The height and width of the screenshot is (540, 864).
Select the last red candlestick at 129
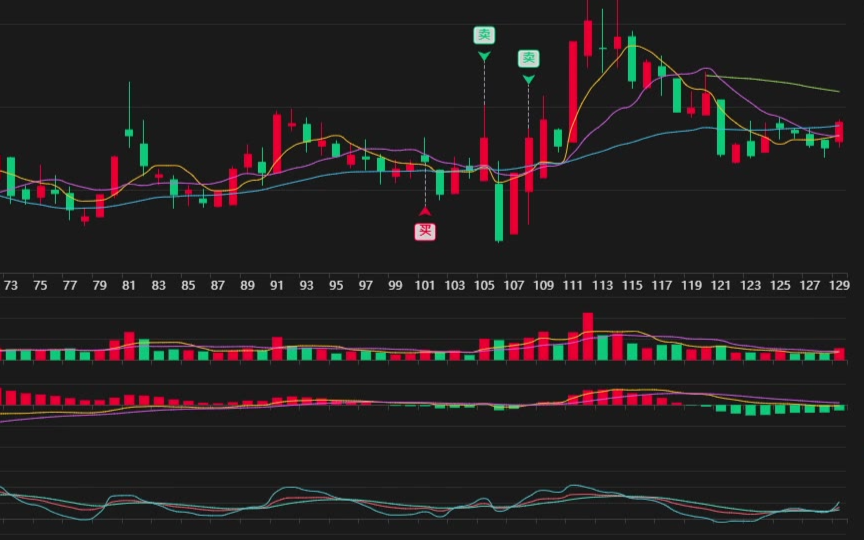(x=839, y=132)
